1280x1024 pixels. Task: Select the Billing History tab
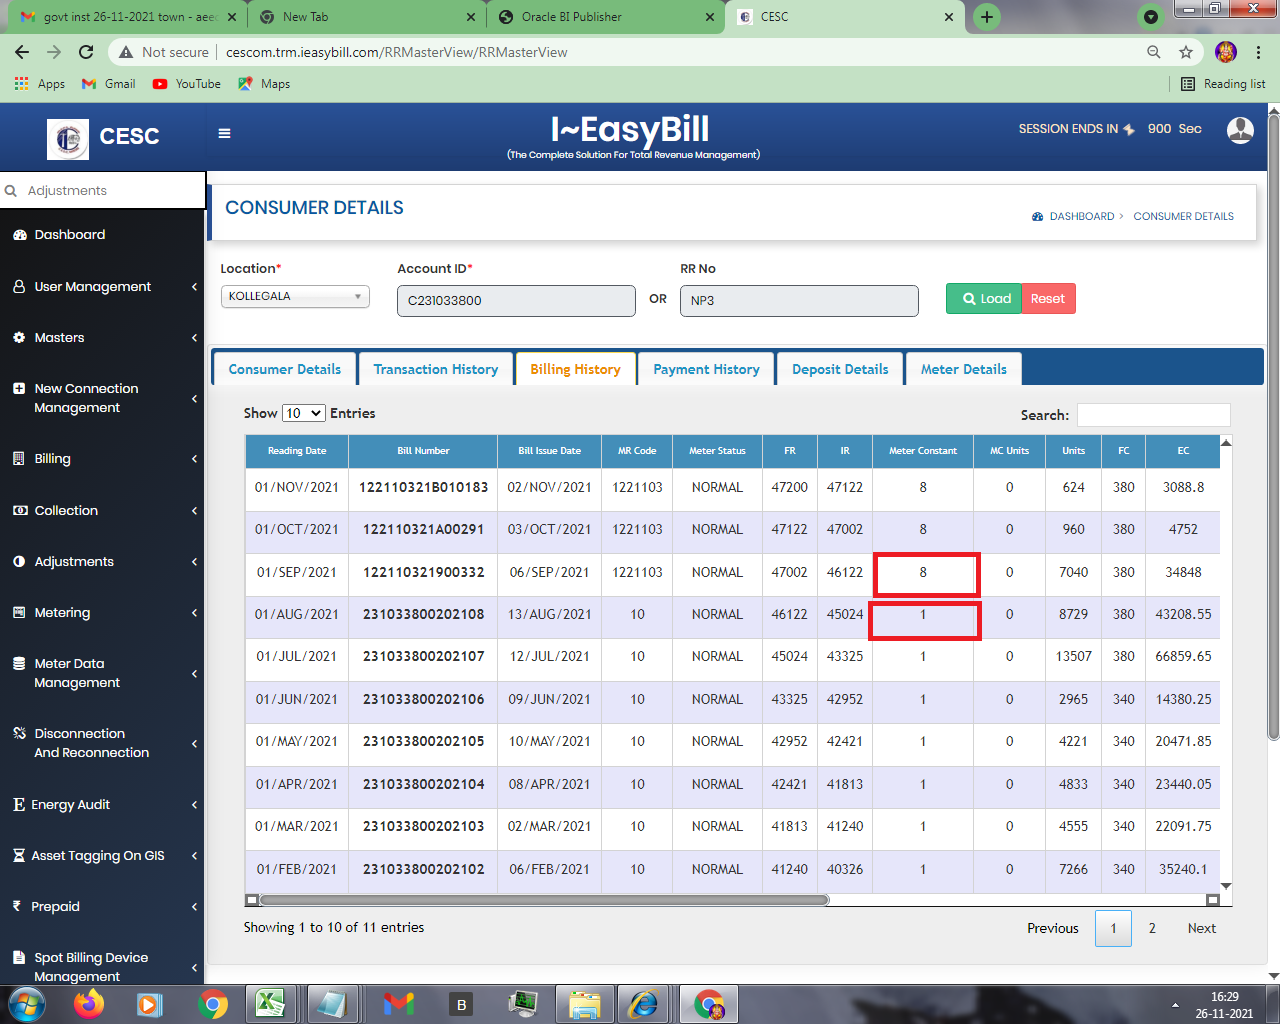[576, 369]
